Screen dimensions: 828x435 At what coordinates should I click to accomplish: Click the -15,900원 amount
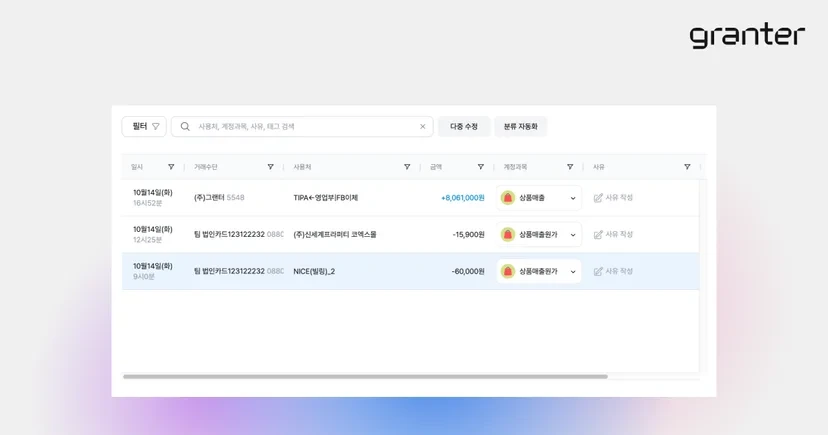(468, 234)
